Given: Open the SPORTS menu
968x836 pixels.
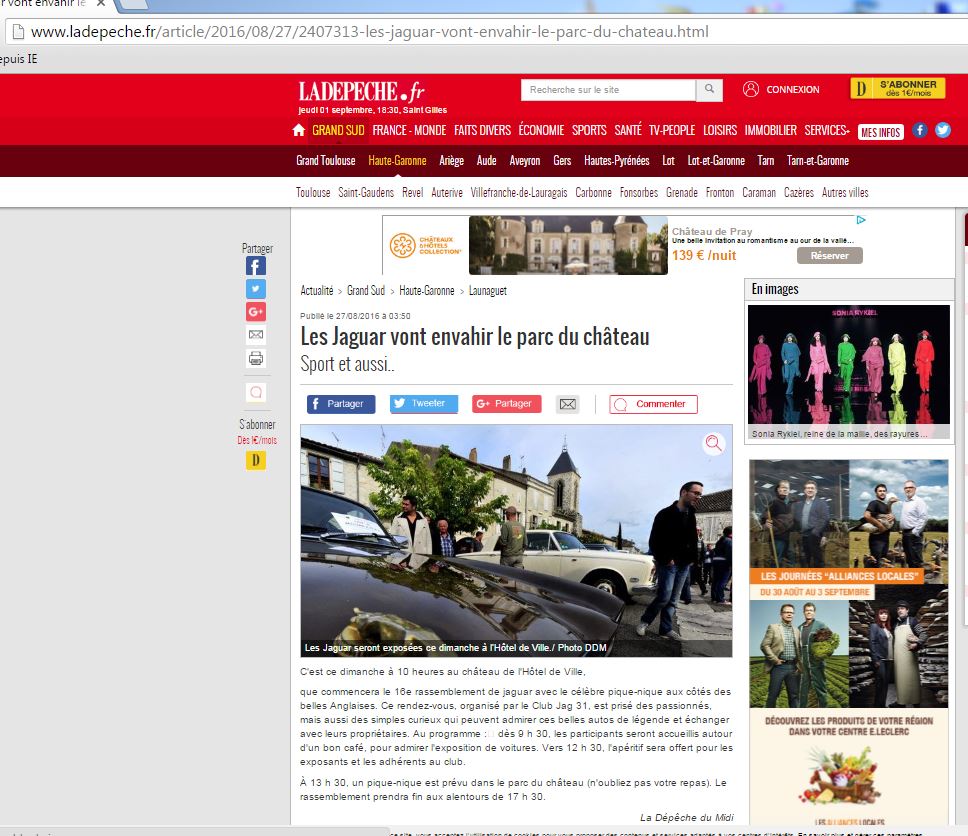Looking at the screenshot, I should 589,130.
